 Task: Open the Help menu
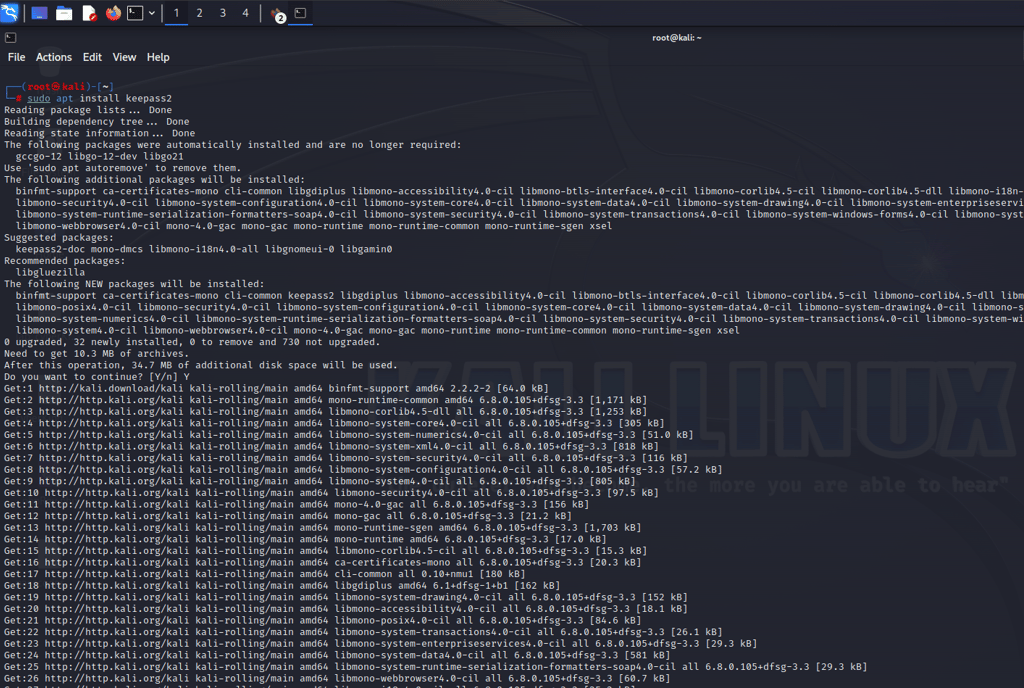pyautogui.click(x=158, y=57)
